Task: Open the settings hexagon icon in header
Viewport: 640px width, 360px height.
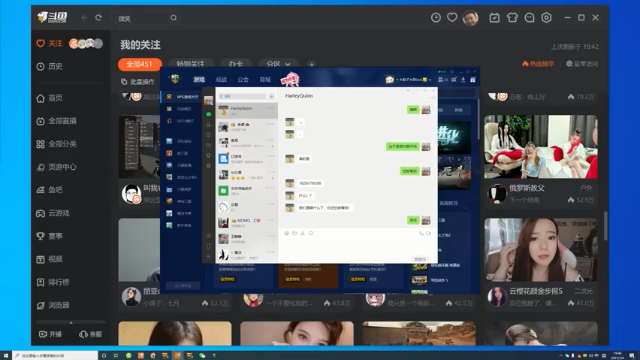Action: click(x=546, y=18)
